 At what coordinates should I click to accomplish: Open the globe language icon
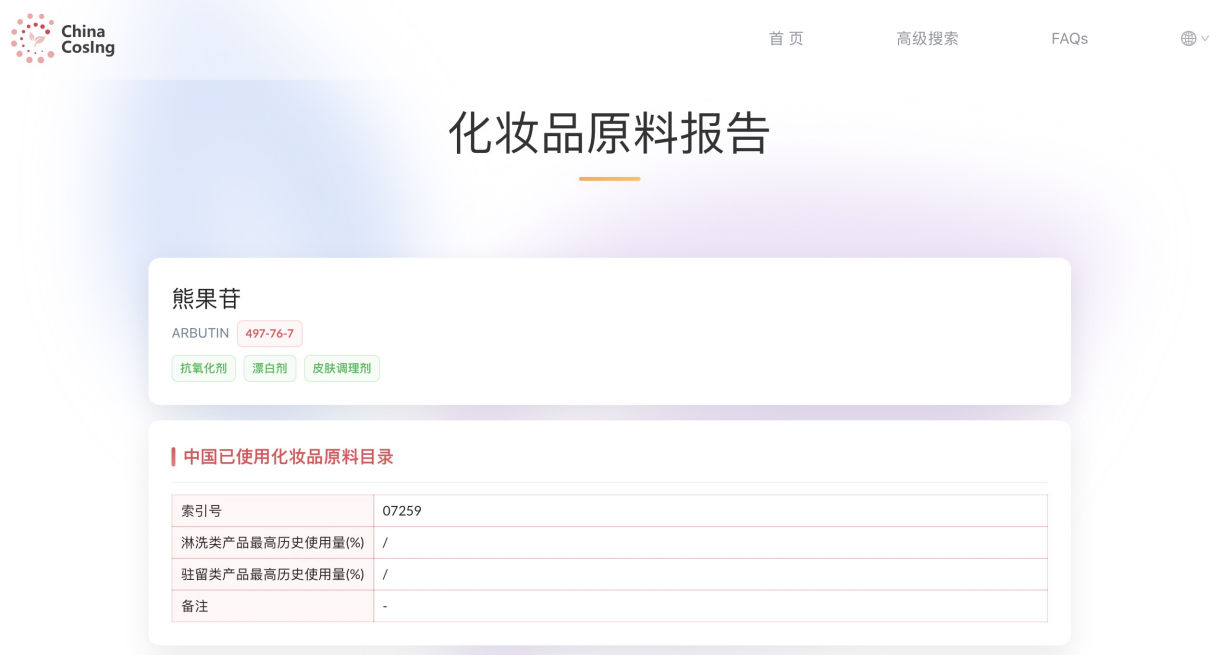coord(1188,38)
